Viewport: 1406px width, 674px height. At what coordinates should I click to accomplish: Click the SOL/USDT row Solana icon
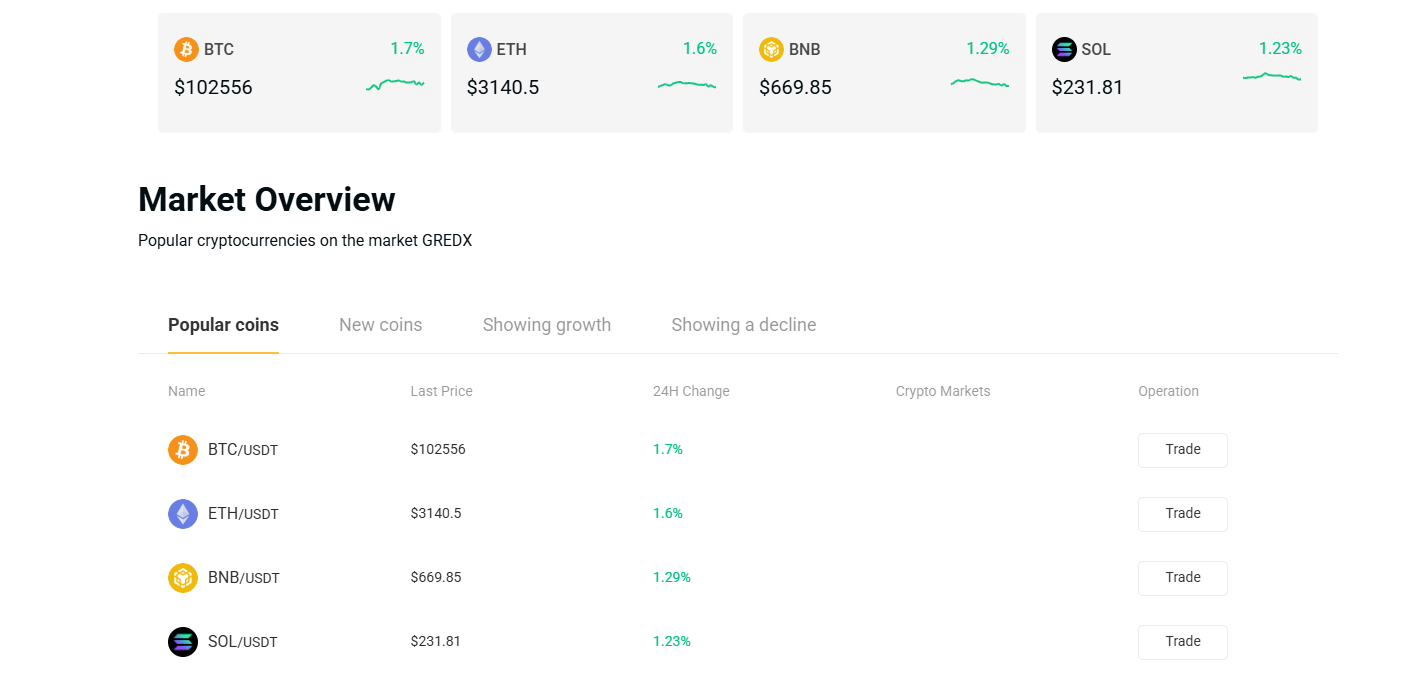point(183,642)
